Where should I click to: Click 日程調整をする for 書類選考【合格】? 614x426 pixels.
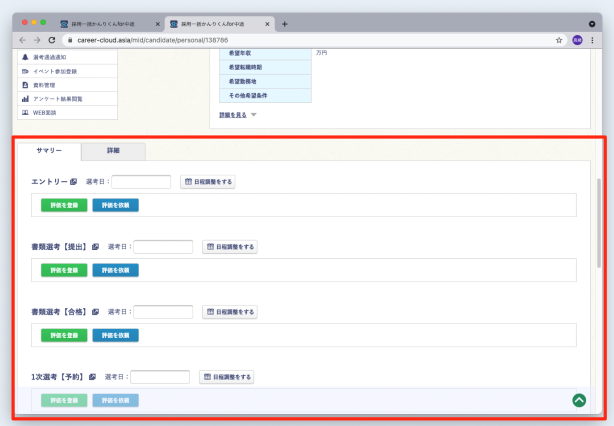pos(229,312)
